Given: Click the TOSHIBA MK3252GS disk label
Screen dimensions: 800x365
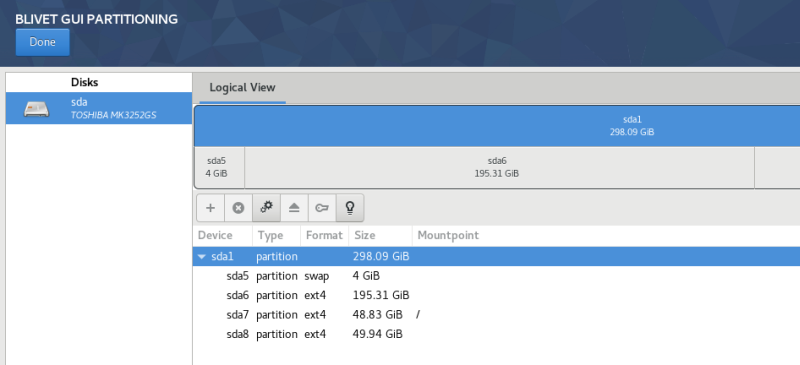Looking at the screenshot, I should tap(113, 115).
